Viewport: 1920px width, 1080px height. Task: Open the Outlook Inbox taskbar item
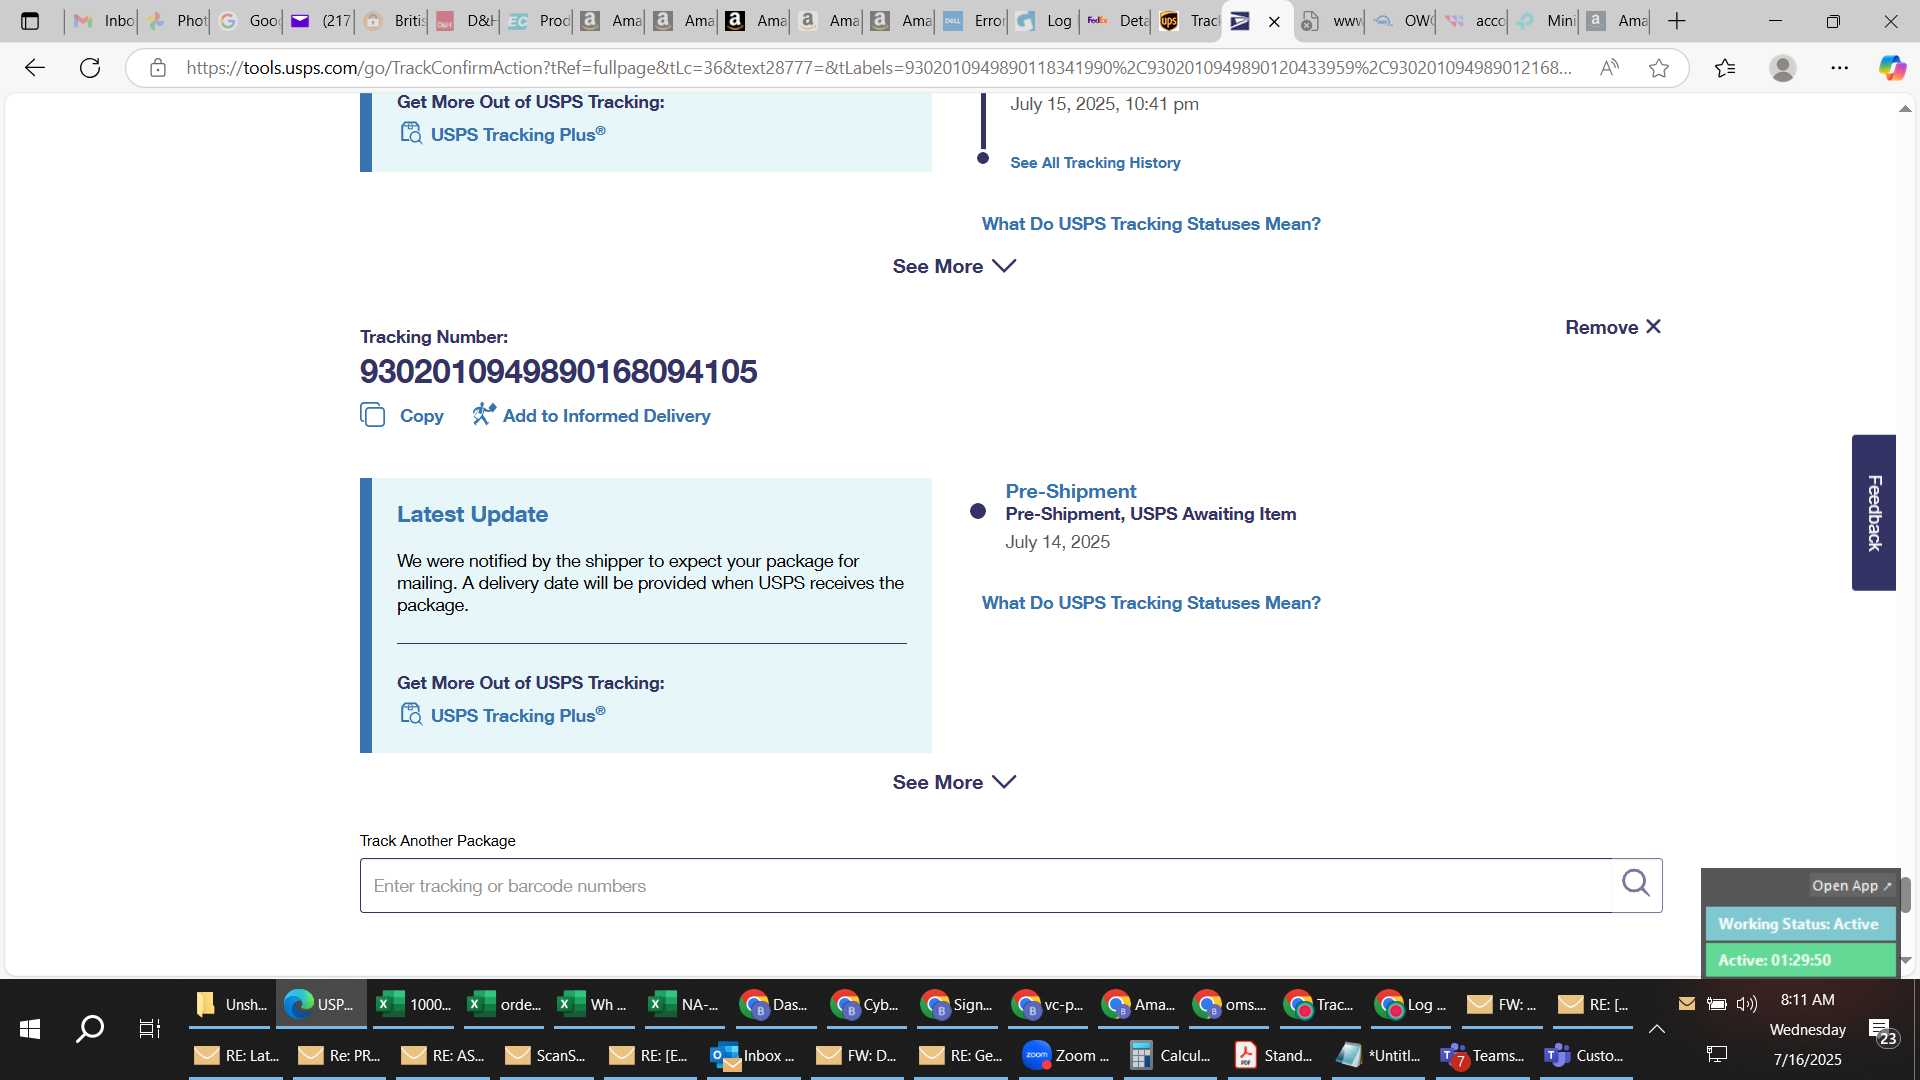point(754,1055)
